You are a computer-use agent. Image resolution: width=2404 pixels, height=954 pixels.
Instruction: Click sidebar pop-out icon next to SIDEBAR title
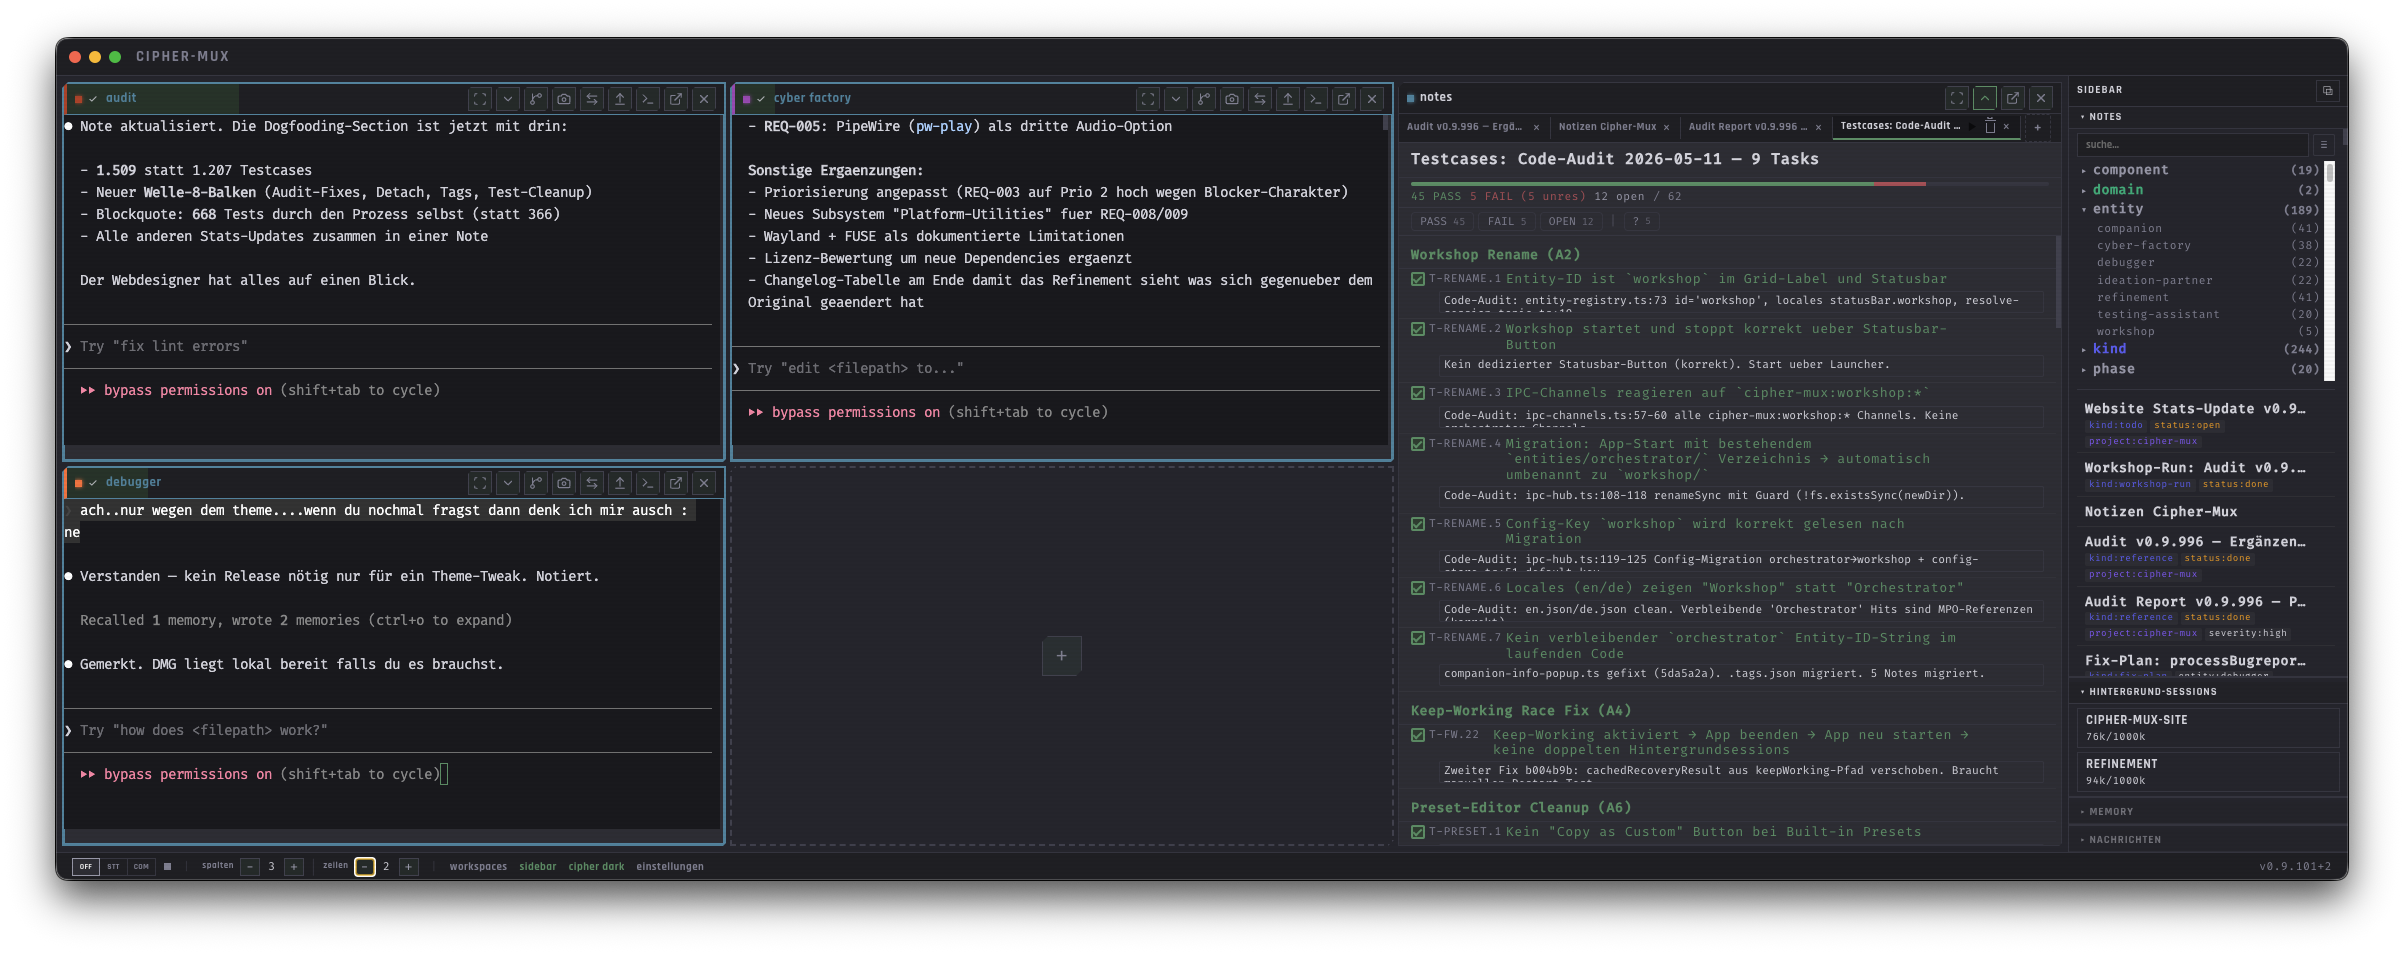click(2328, 91)
